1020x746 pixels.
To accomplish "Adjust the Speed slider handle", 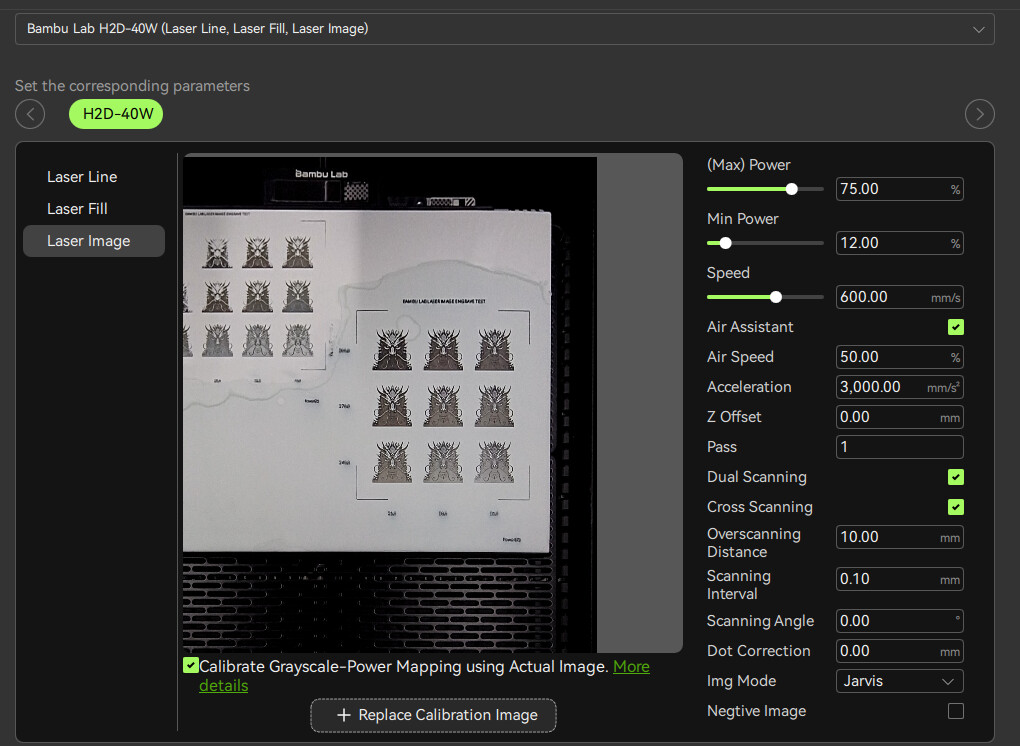I will (x=776, y=297).
